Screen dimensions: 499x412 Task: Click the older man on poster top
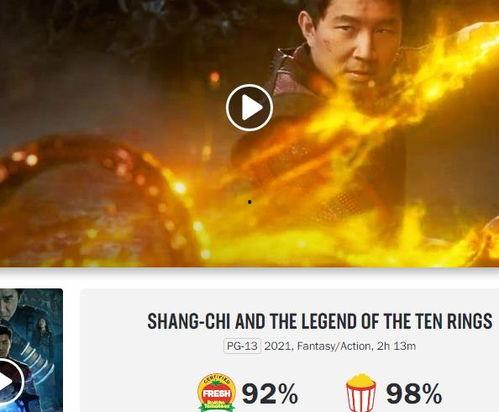coord(9,305)
